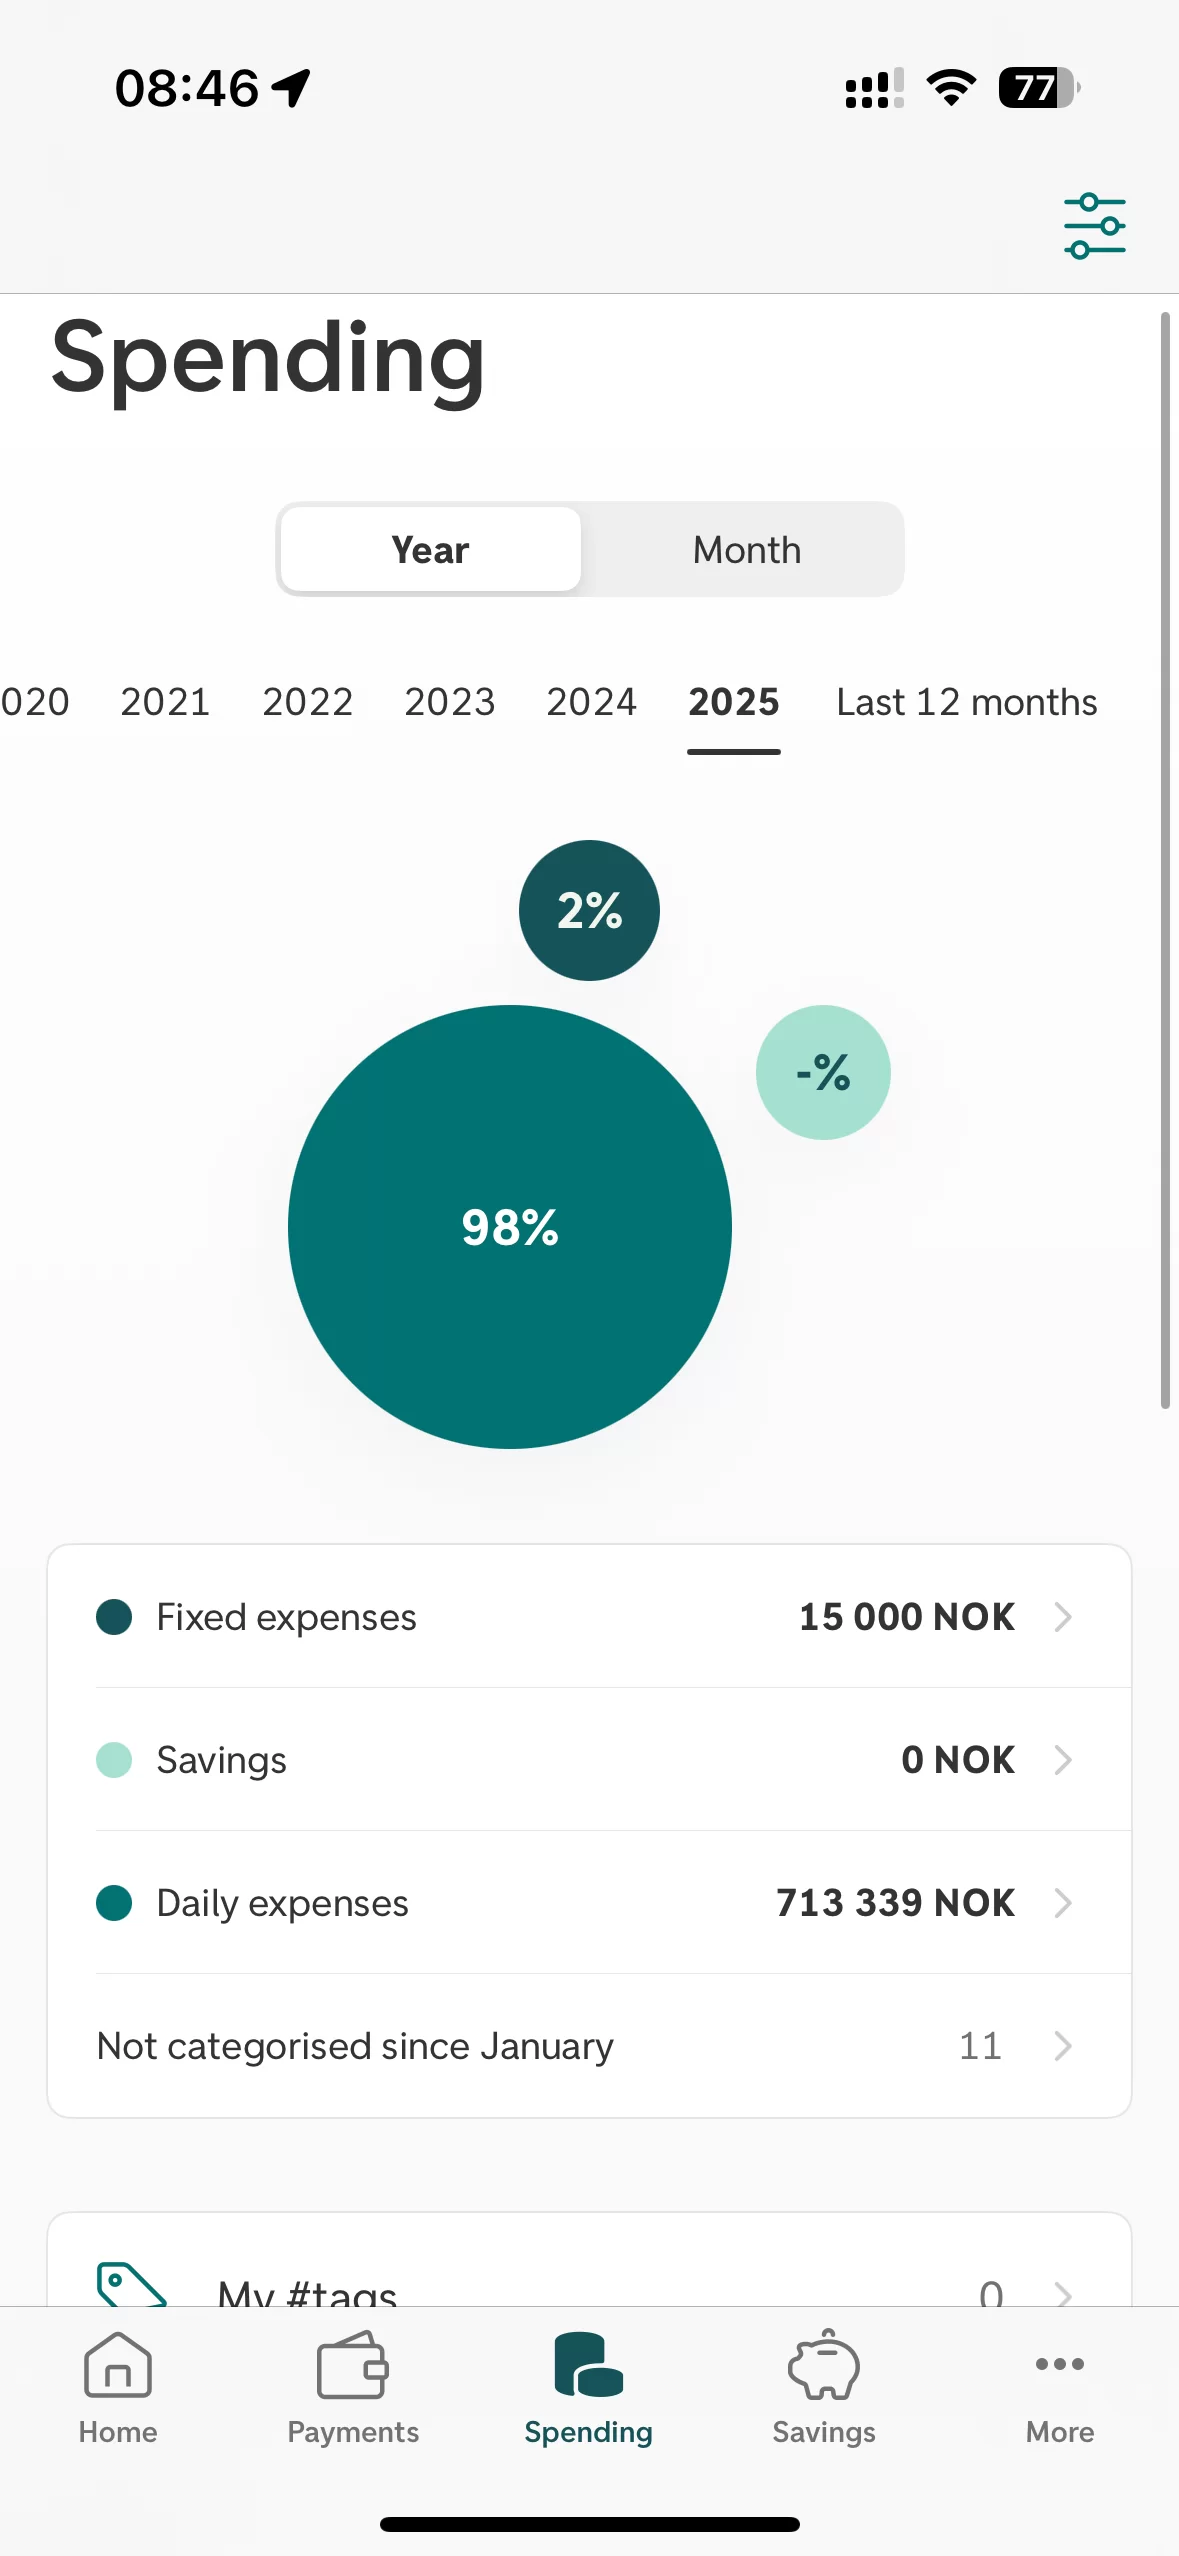Select the 2024 year tab
Screen dimensions: 1179x2556
pos(591,702)
